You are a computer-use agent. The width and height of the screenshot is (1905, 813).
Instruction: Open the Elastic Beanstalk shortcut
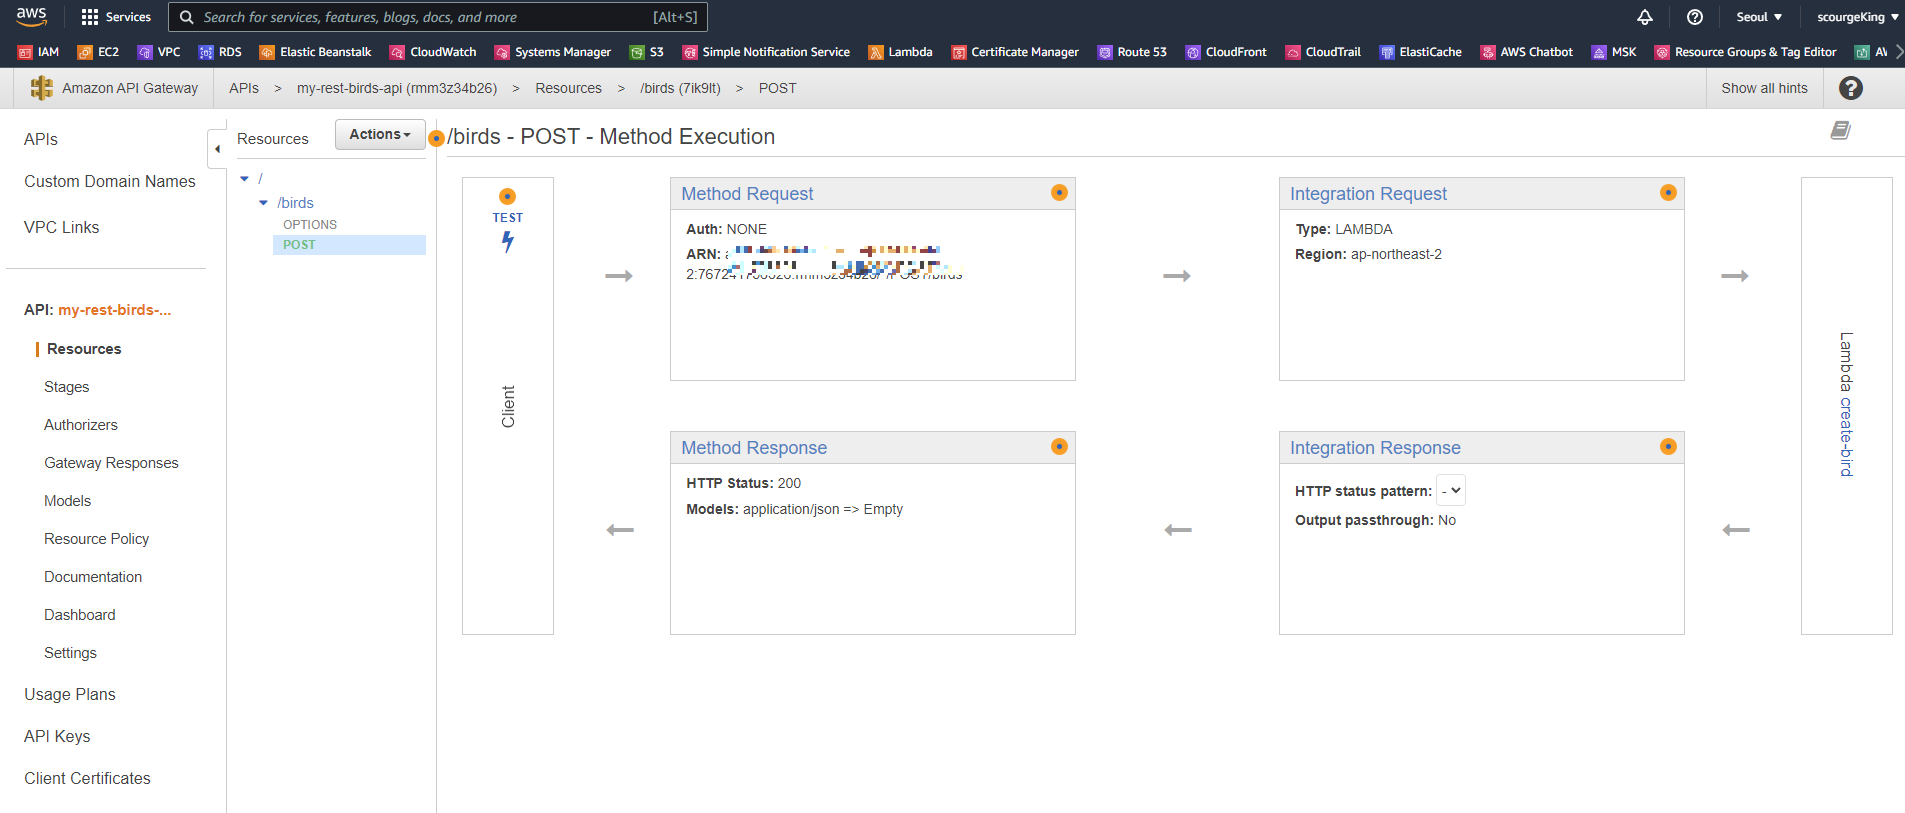tap(315, 52)
